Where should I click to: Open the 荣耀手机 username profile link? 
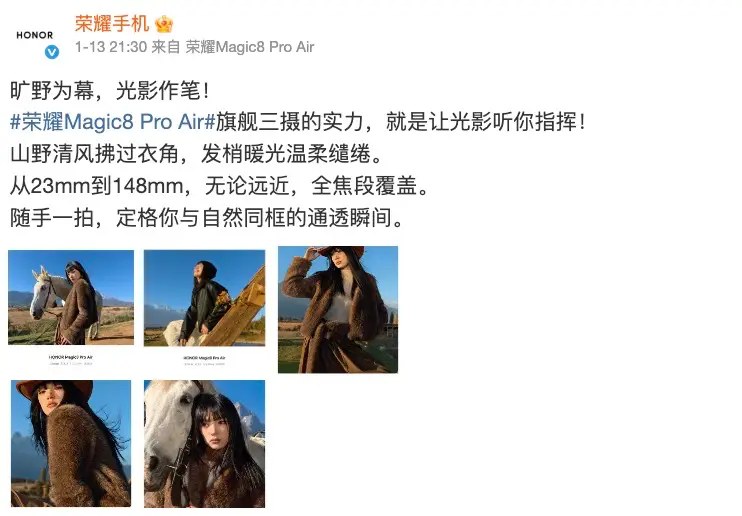[x=112, y=24]
